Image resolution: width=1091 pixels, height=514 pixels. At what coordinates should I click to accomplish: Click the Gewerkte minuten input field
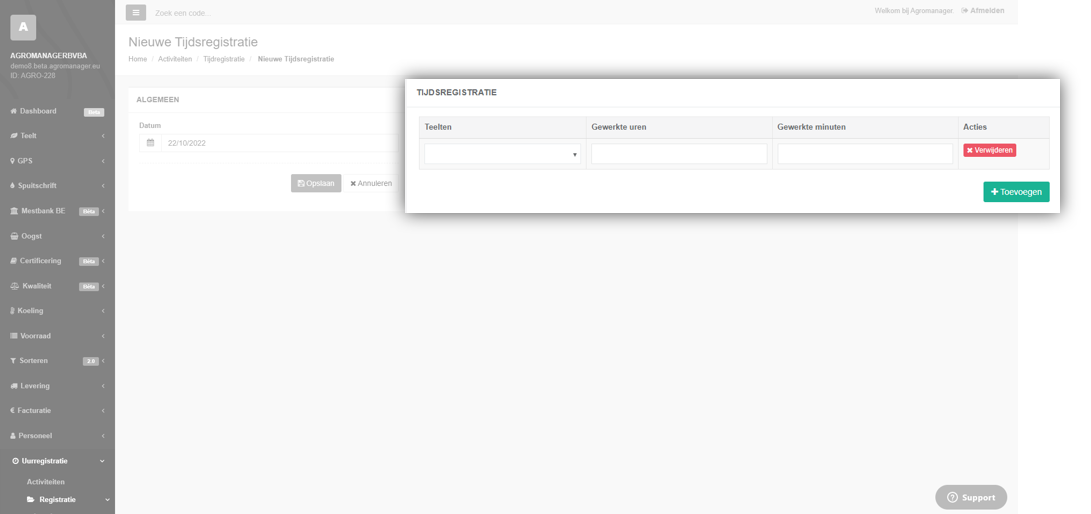coord(865,154)
